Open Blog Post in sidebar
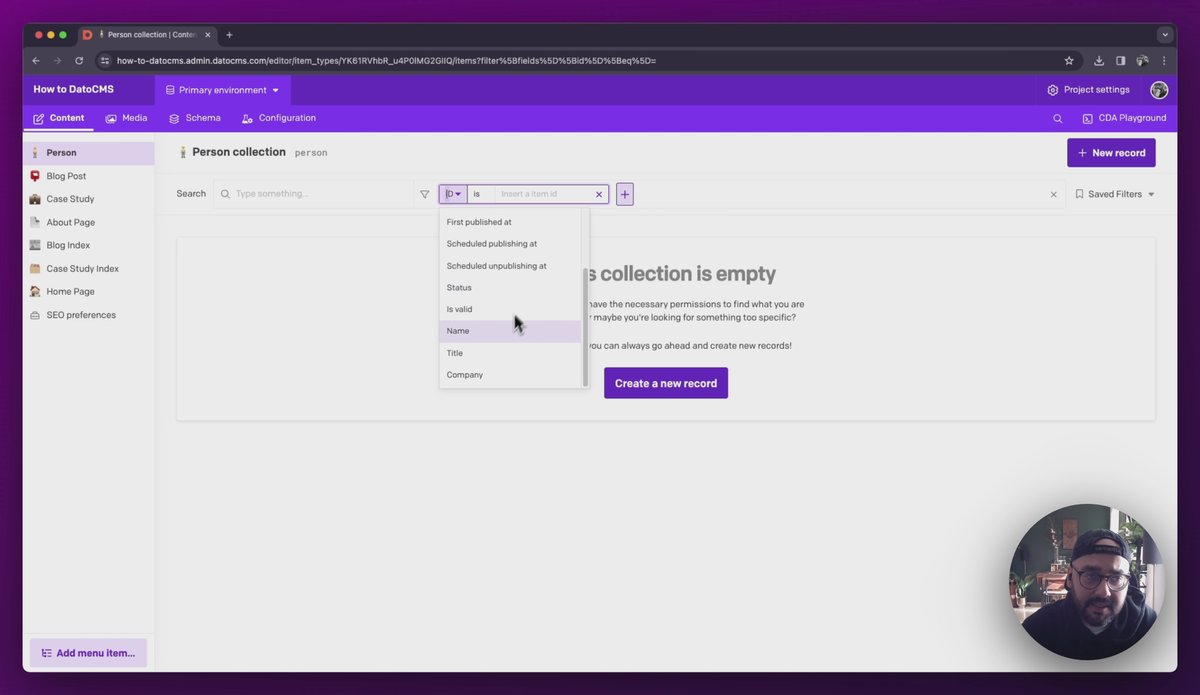The image size is (1200, 695). 66,176
